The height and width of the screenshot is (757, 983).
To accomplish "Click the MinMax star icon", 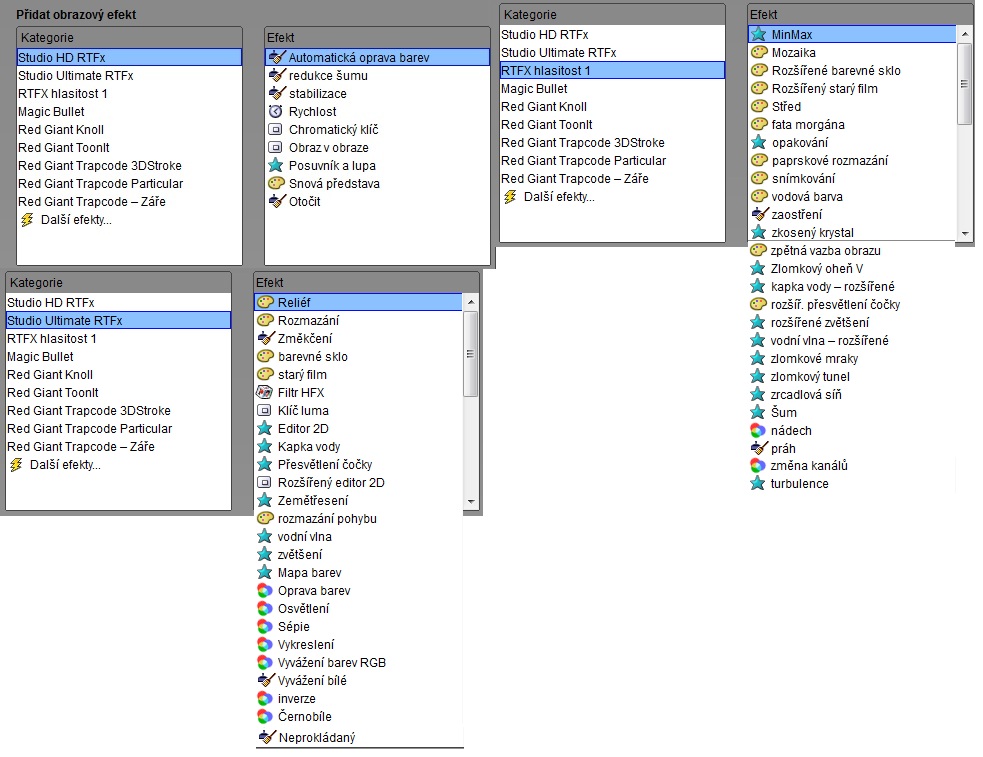I will pyautogui.click(x=759, y=34).
